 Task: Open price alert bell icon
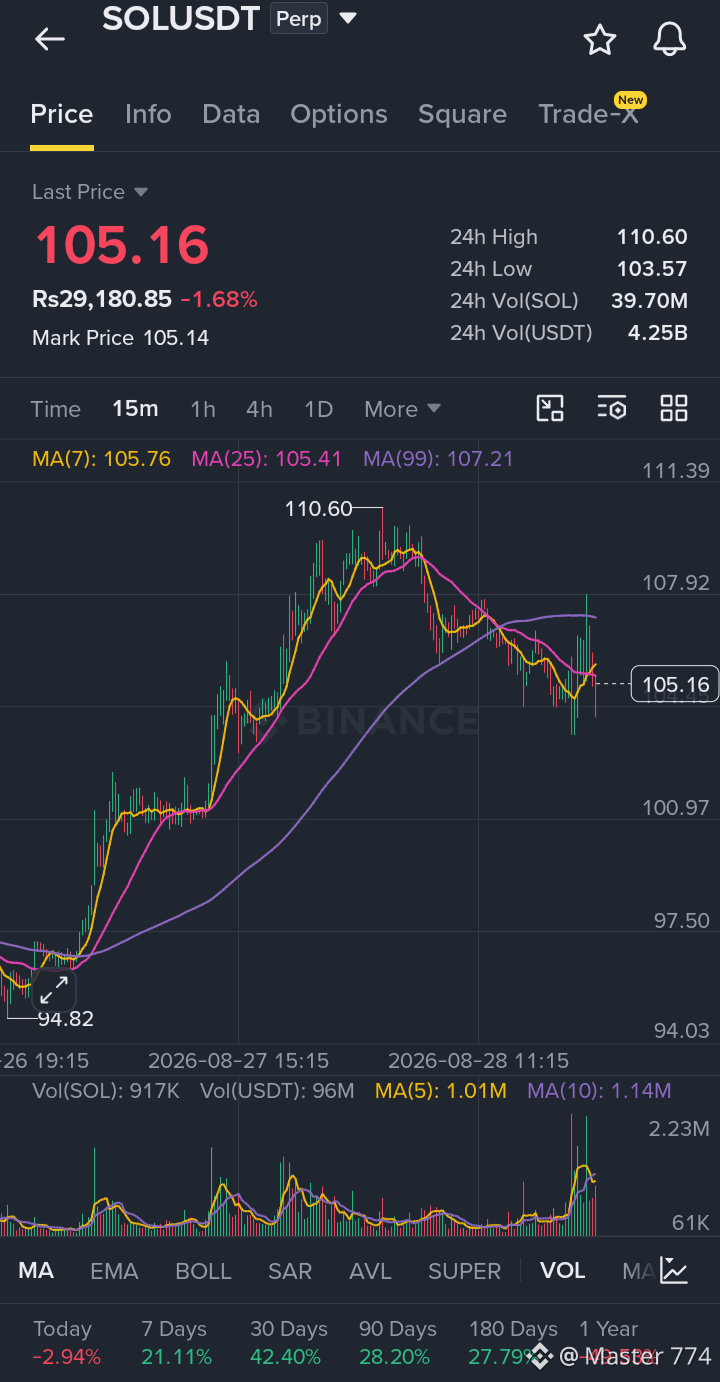(x=669, y=39)
